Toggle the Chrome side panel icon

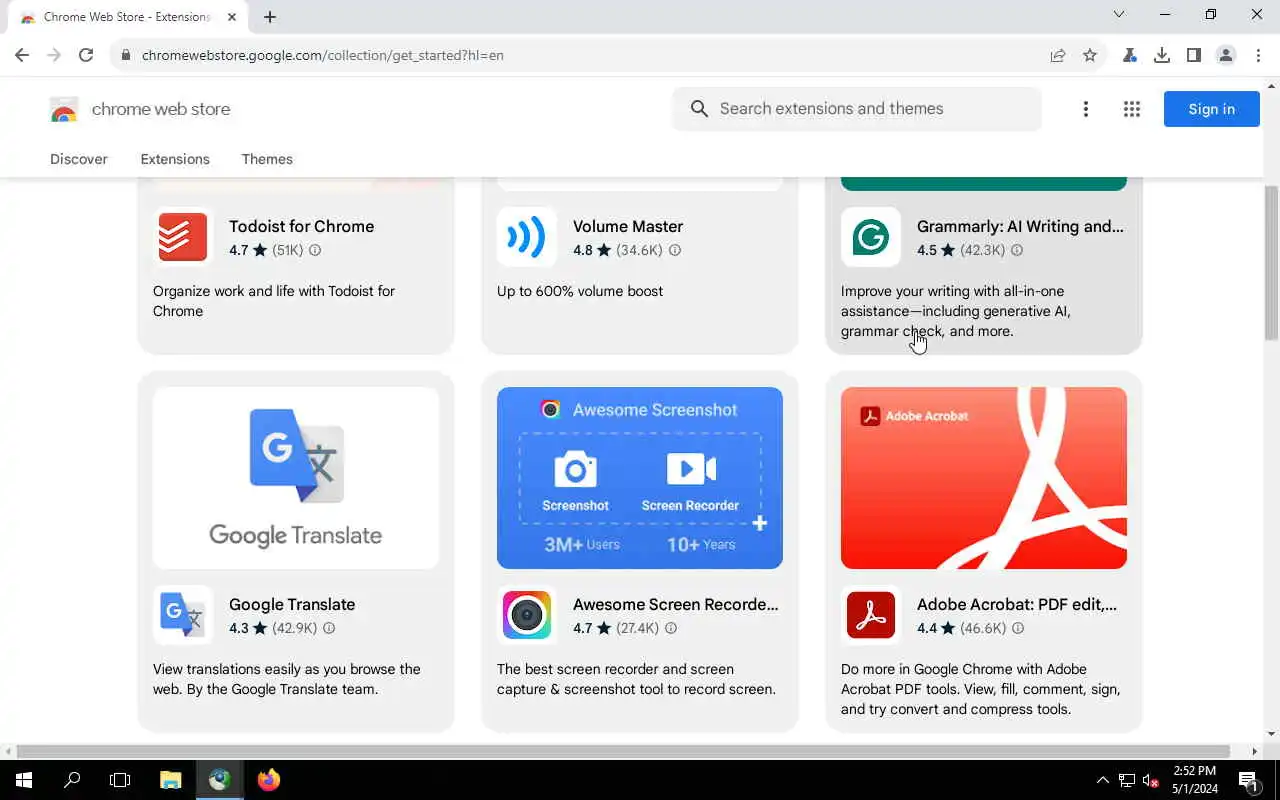click(x=1194, y=55)
